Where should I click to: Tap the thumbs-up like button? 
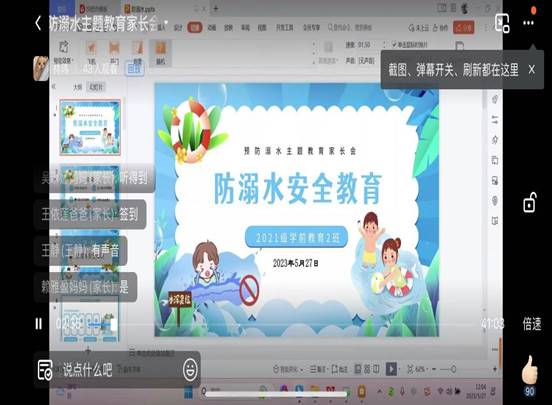coord(529,370)
